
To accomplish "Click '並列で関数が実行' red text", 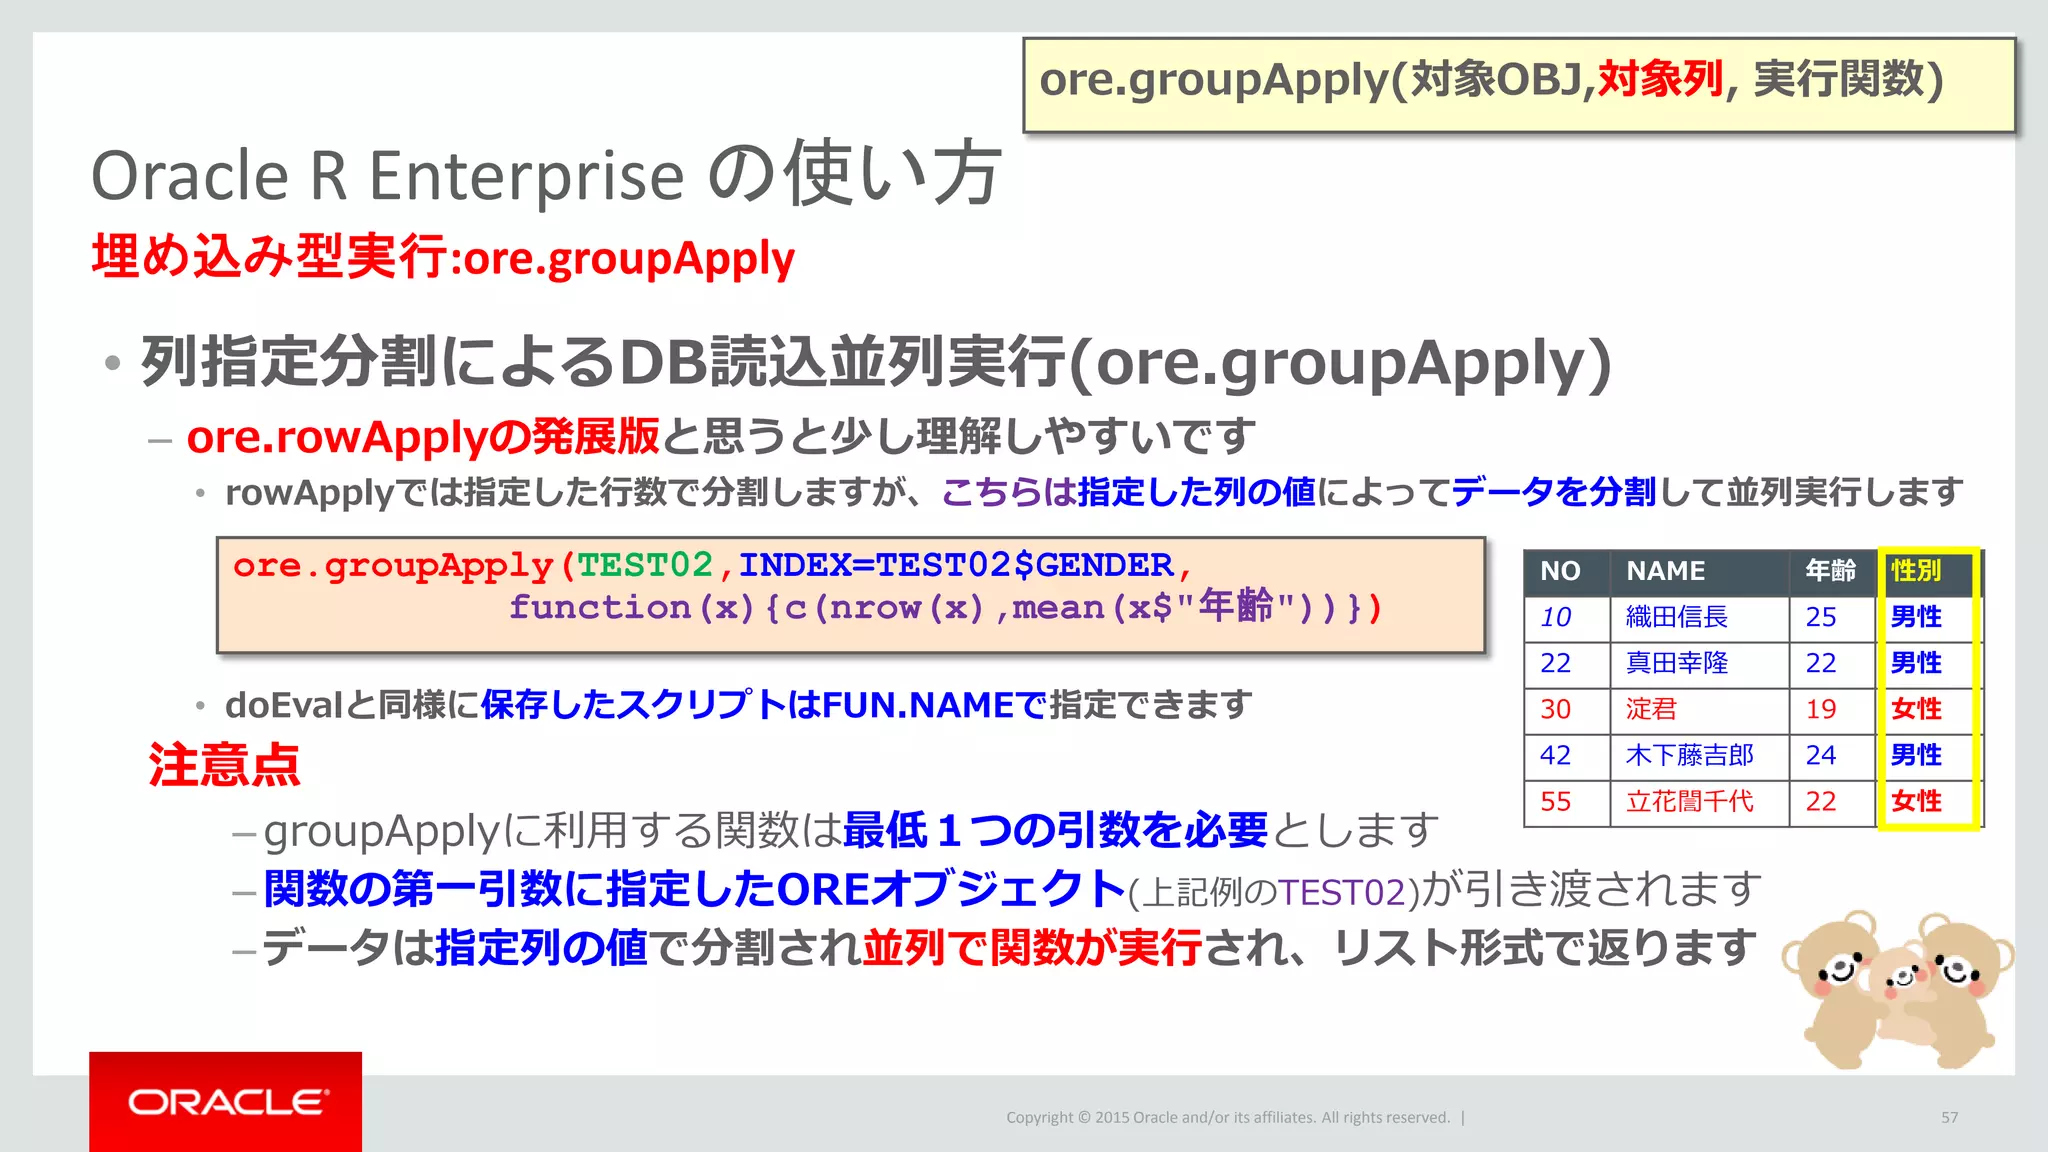I will [x=1033, y=948].
